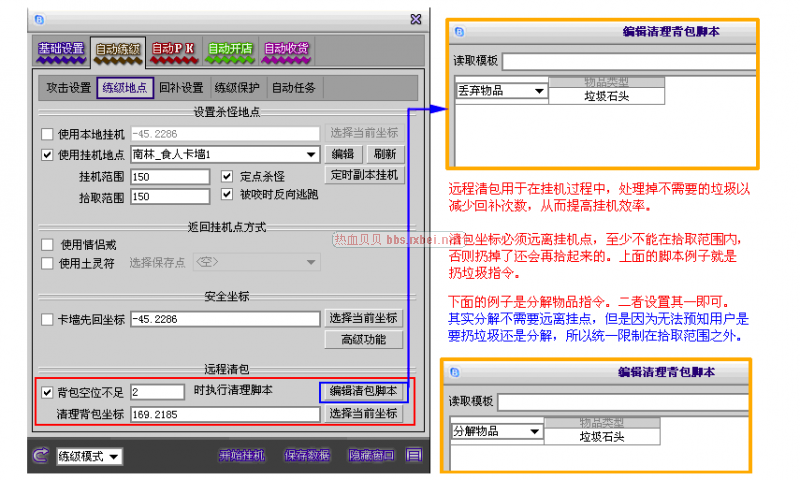This screenshot has height=480, width=800.
Task: Click the list icon at bottom right corner
Action: 414,456
